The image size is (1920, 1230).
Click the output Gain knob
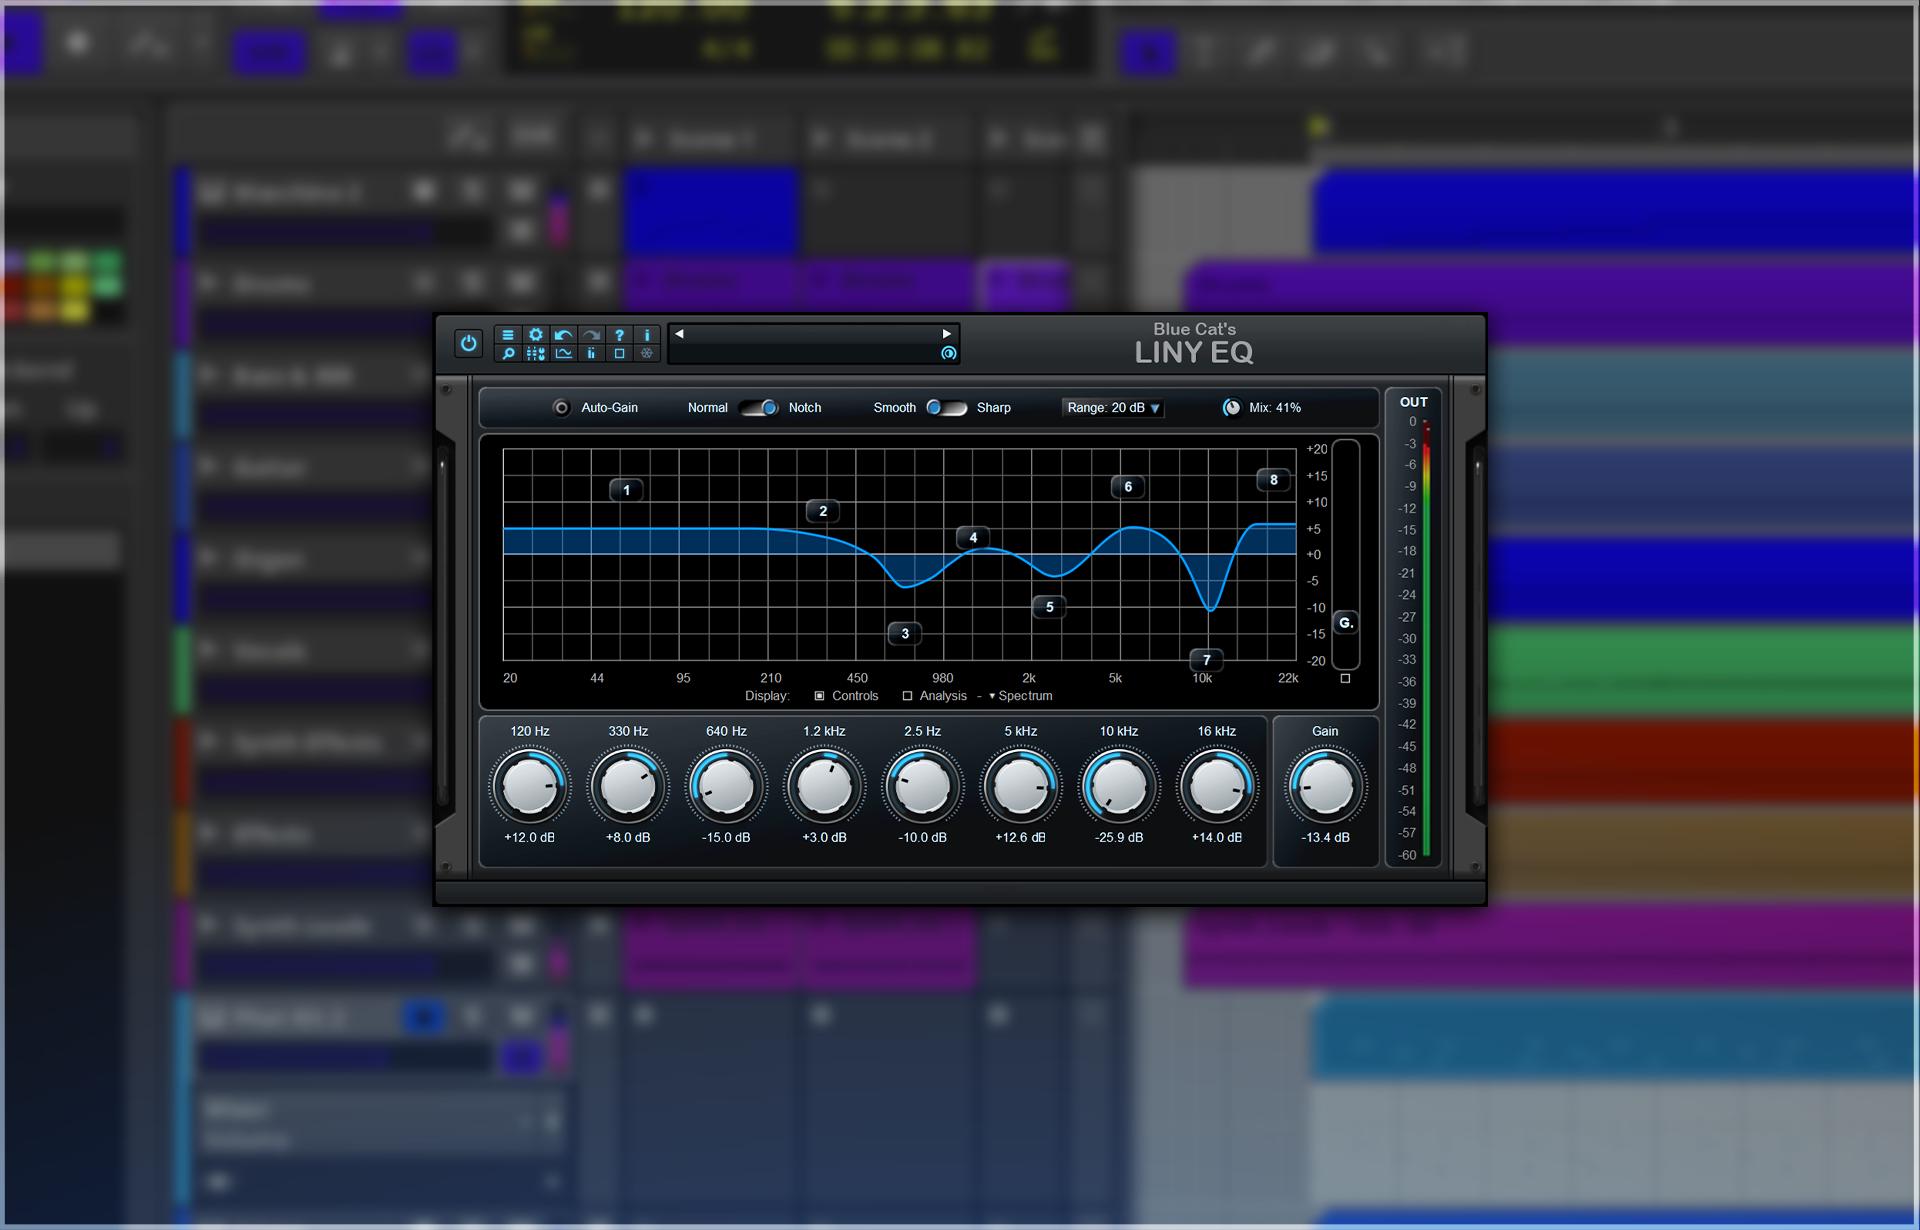[x=1325, y=787]
